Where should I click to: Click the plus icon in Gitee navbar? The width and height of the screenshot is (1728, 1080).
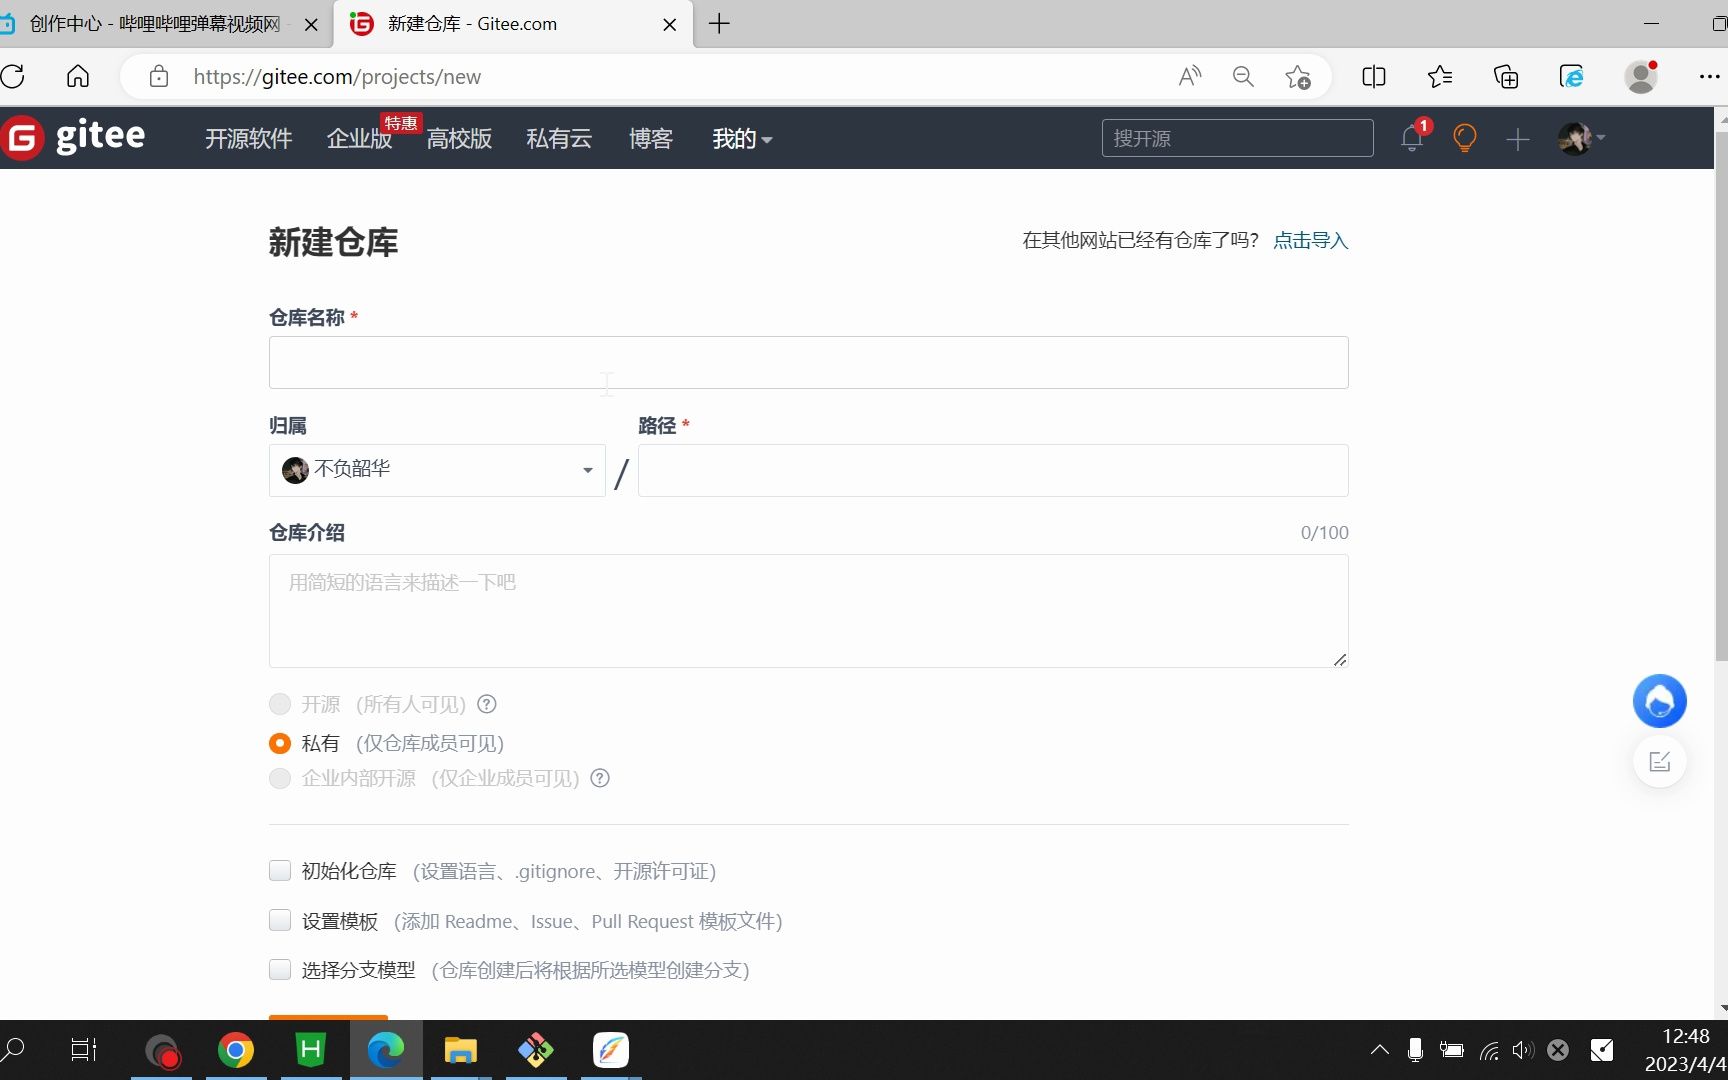tap(1518, 139)
